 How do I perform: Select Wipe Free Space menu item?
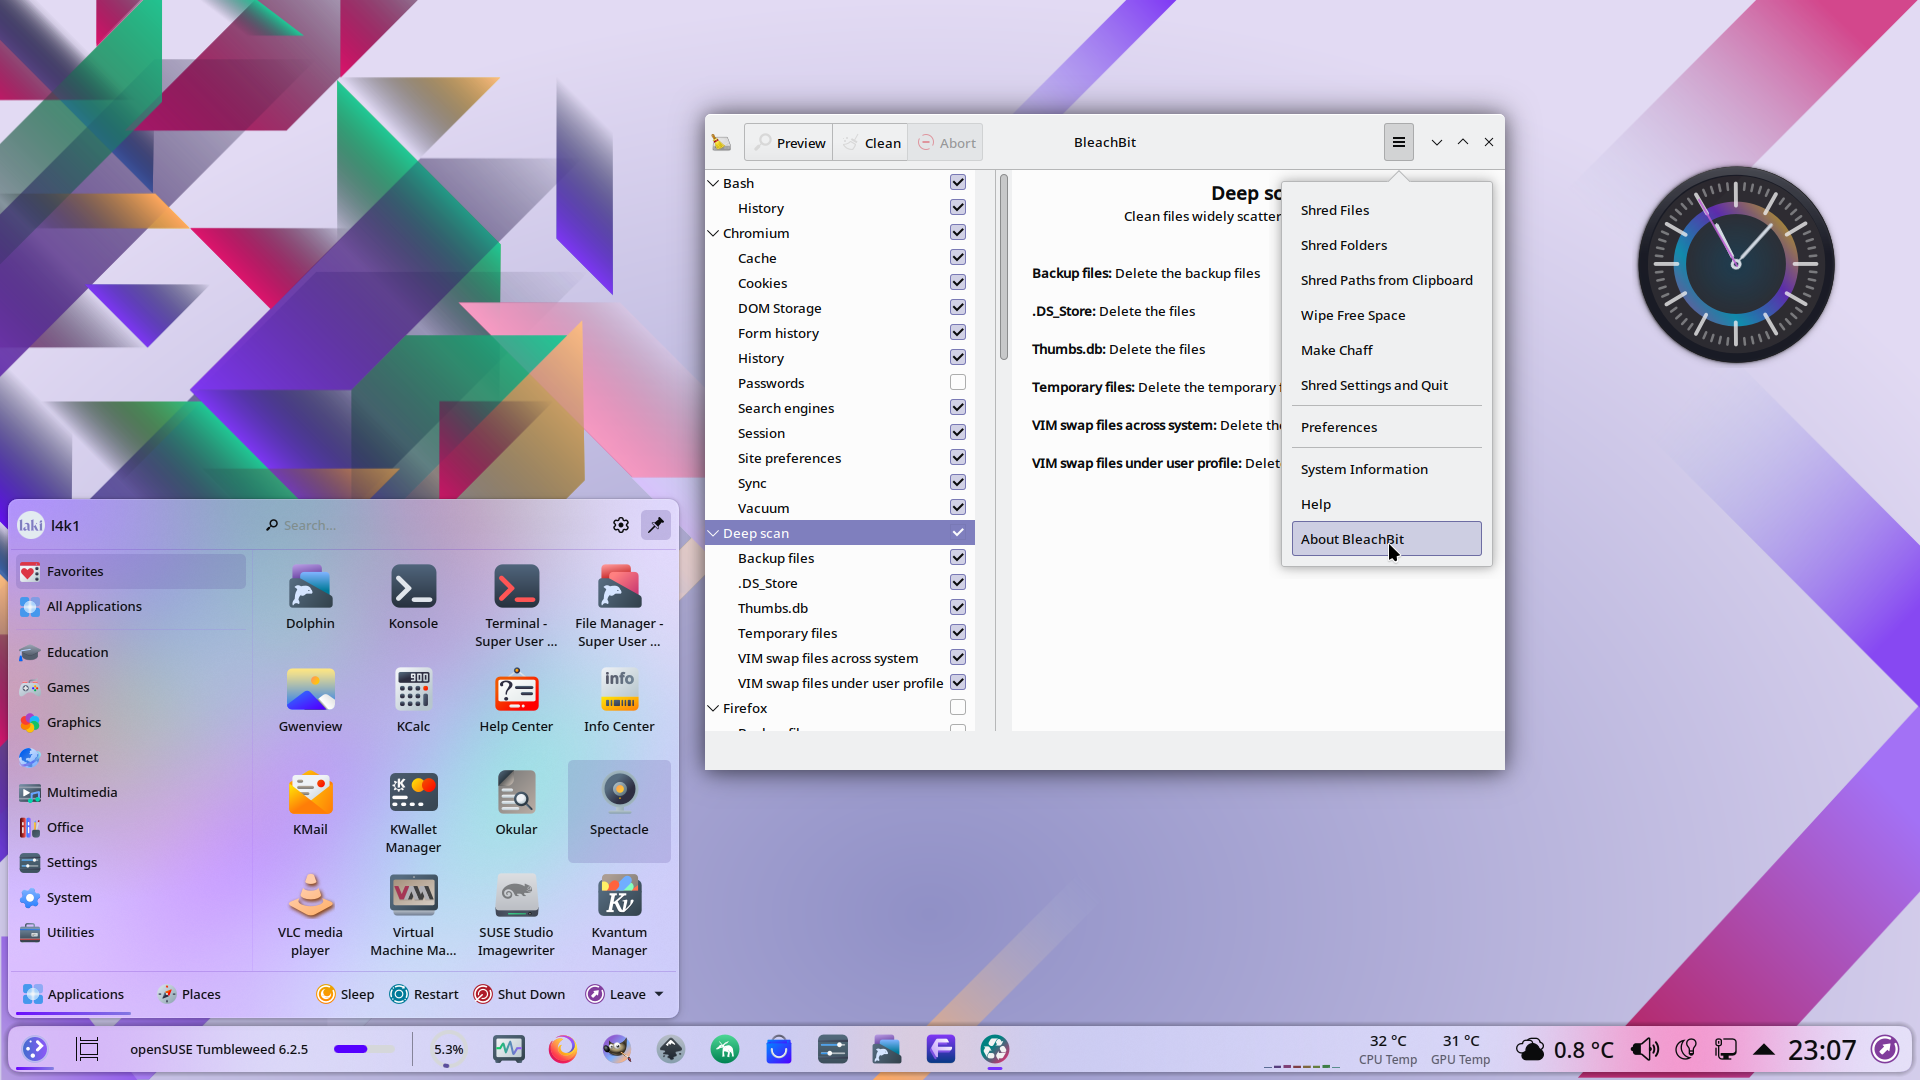[1386, 315]
